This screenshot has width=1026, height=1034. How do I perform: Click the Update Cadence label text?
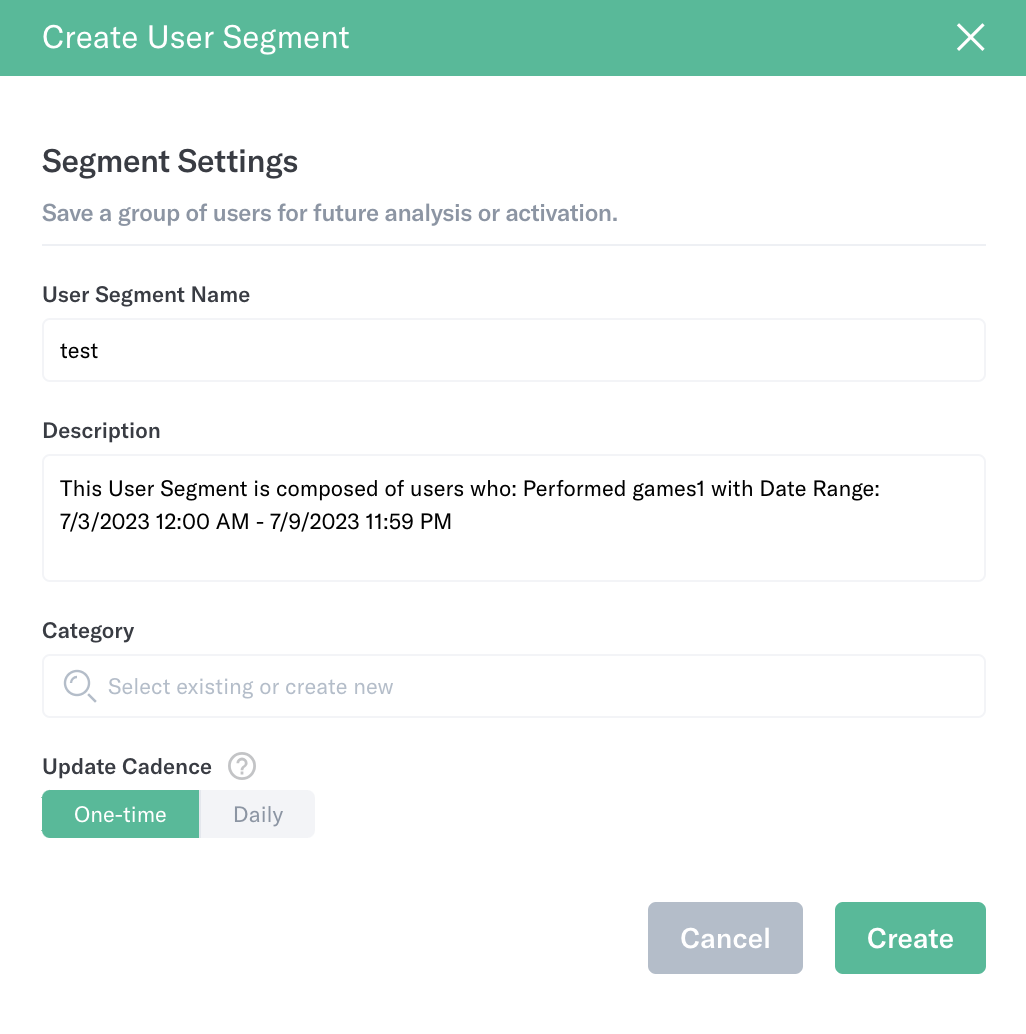coord(127,767)
